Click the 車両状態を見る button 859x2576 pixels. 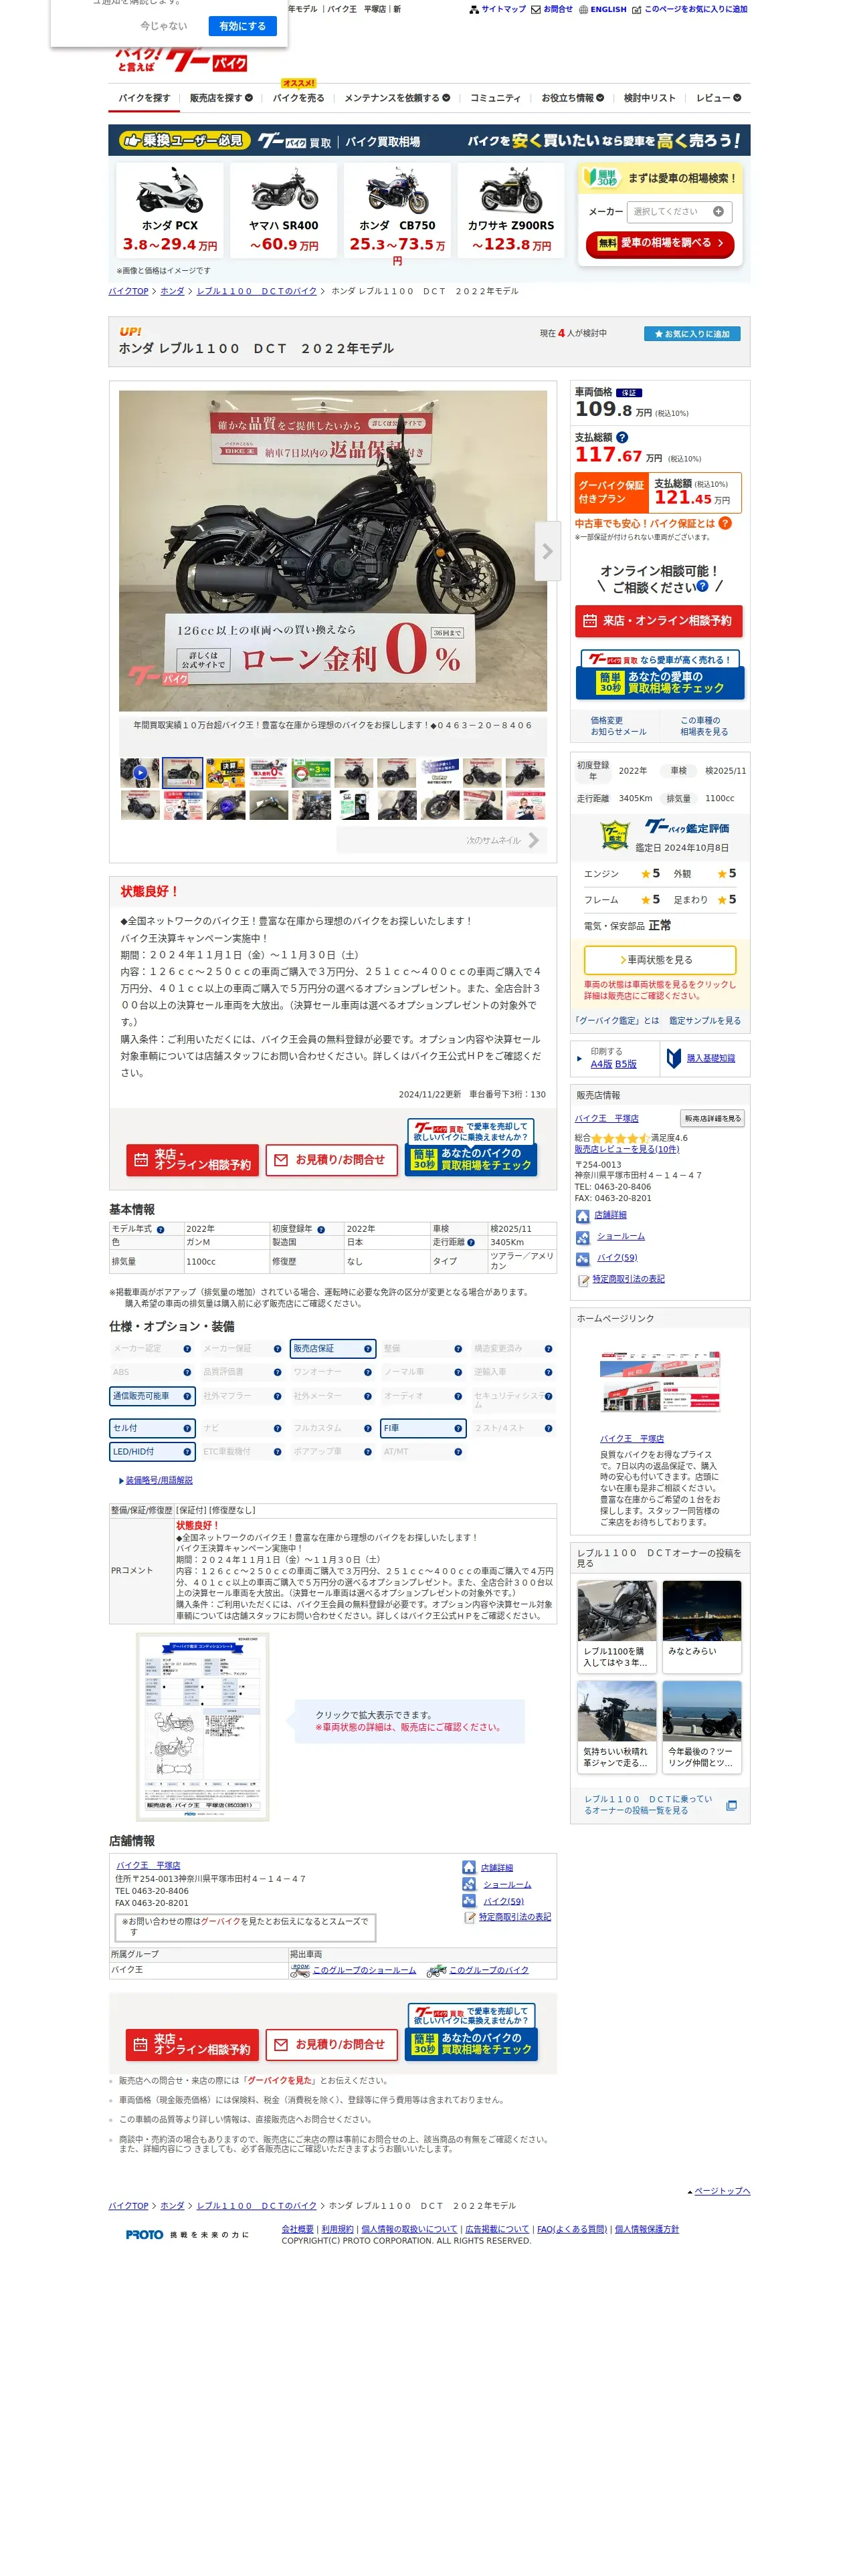tap(660, 960)
